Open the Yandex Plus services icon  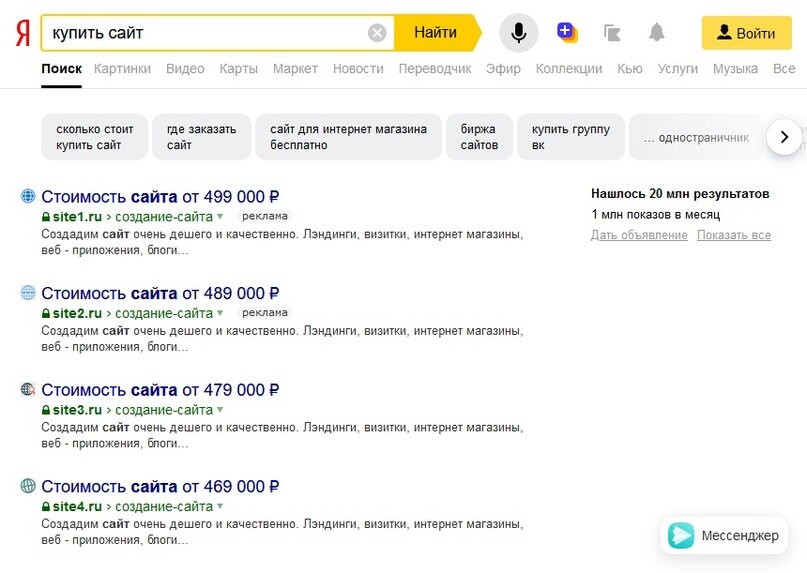tap(567, 32)
